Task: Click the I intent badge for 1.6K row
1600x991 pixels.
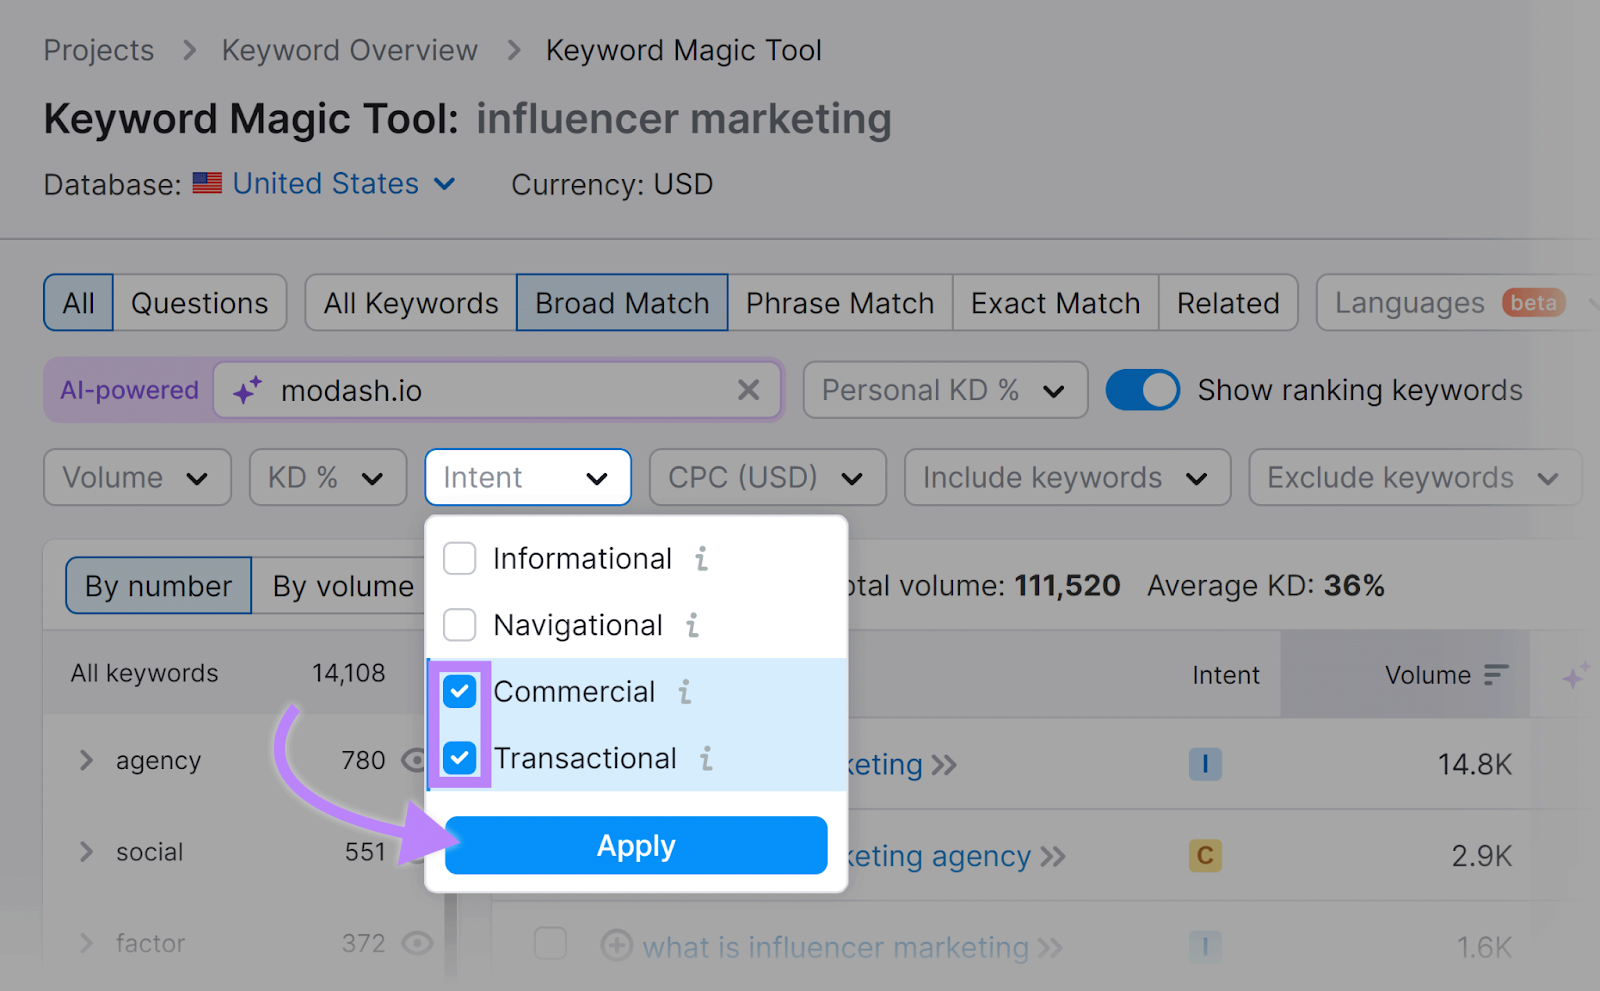Action: pos(1205,946)
